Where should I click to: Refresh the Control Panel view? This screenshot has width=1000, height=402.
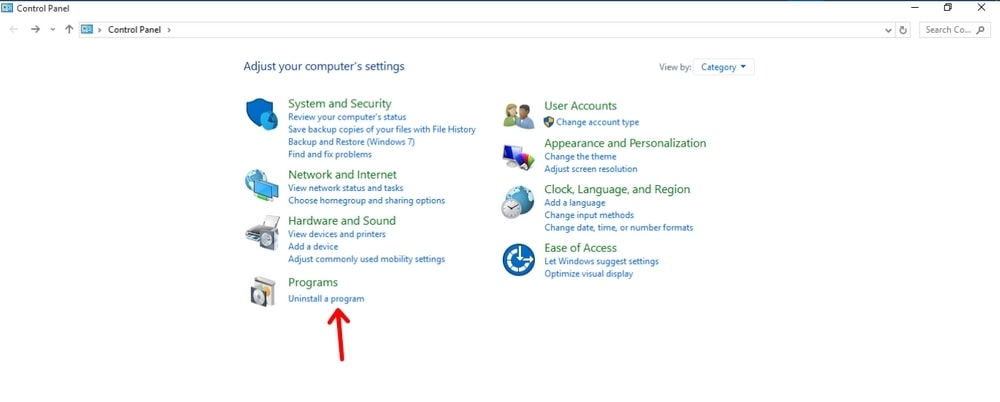pos(903,30)
